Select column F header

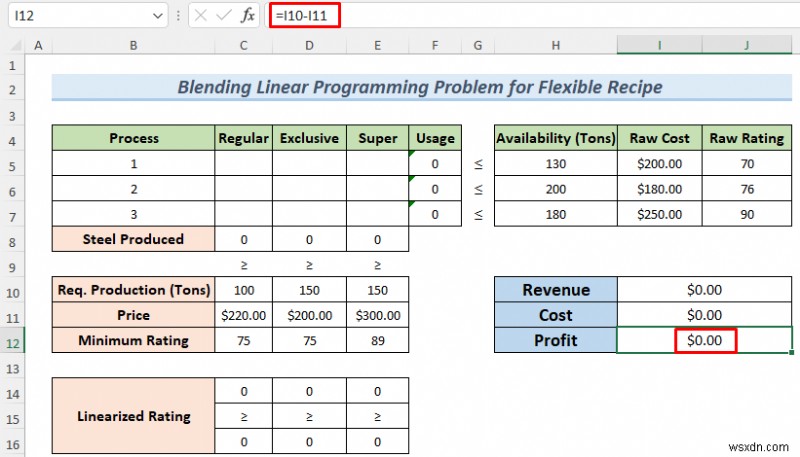(x=435, y=45)
